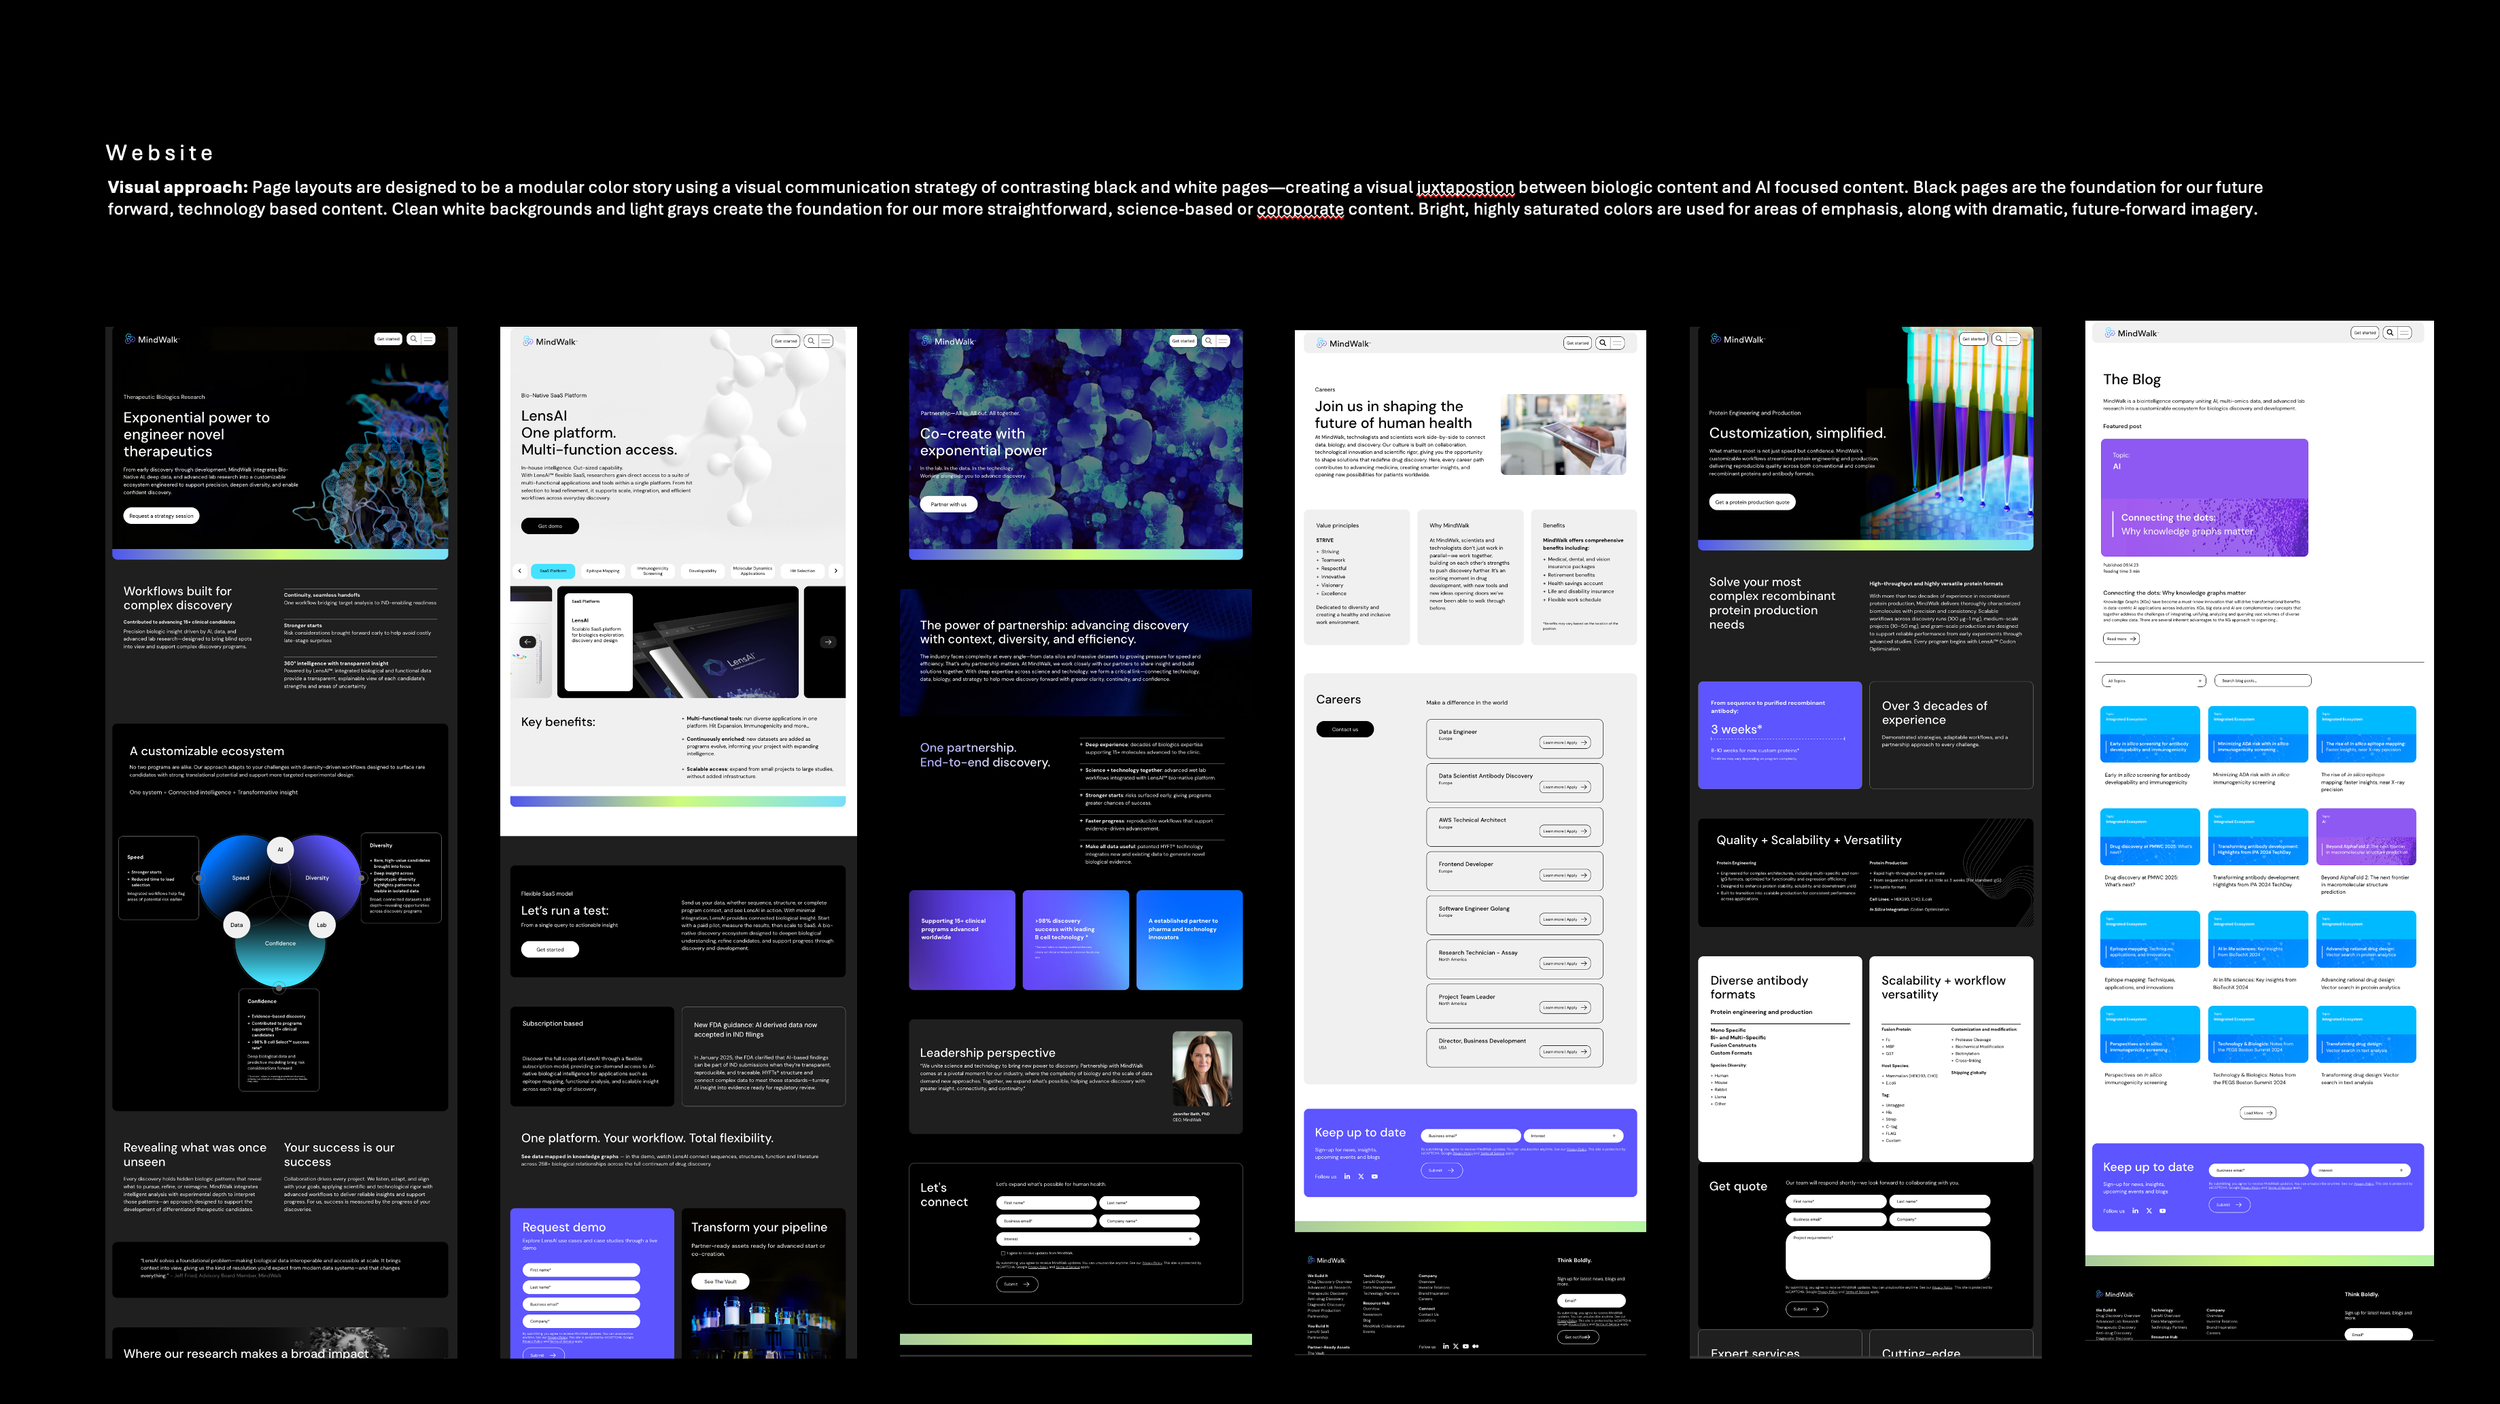
Task: Open Interest dropdown in Blog Keep up to date
Action: (2361, 1170)
